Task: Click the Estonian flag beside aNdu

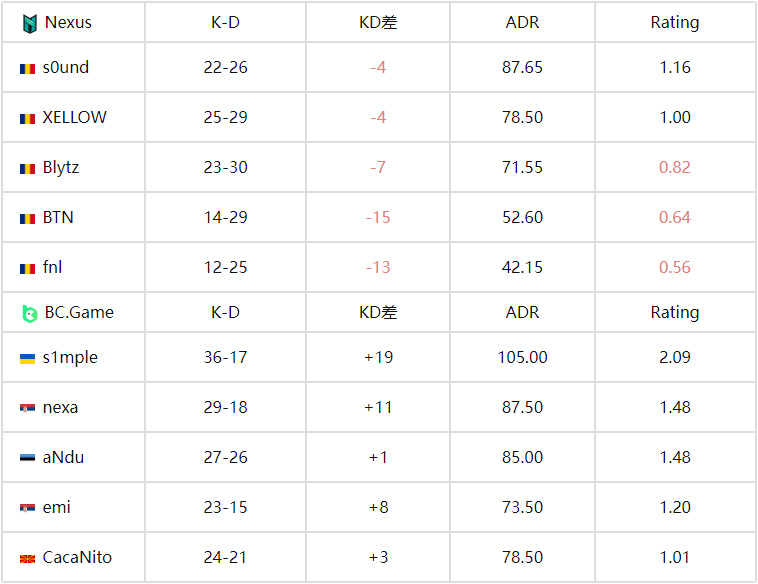Action: (x=28, y=458)
